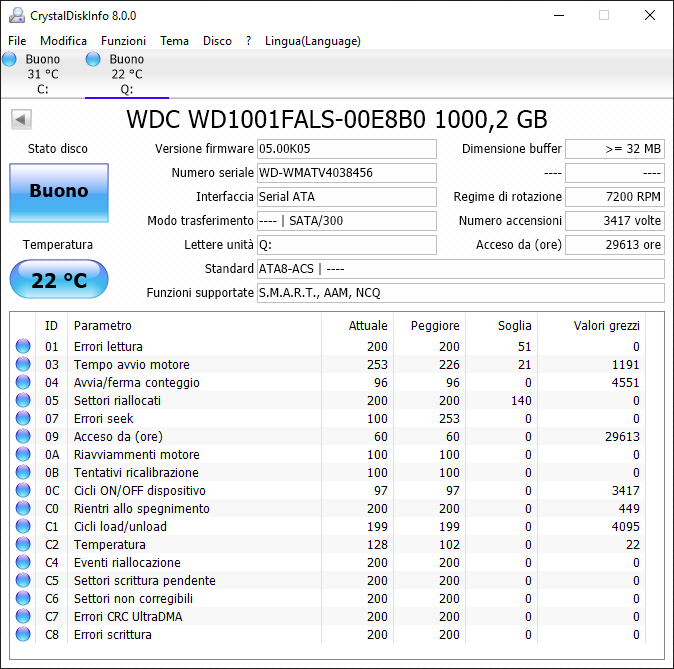This screenshot has height=669, width=674.
Task: Click the Numero accensioni value 3417 volte
Action: pos(615,221)
